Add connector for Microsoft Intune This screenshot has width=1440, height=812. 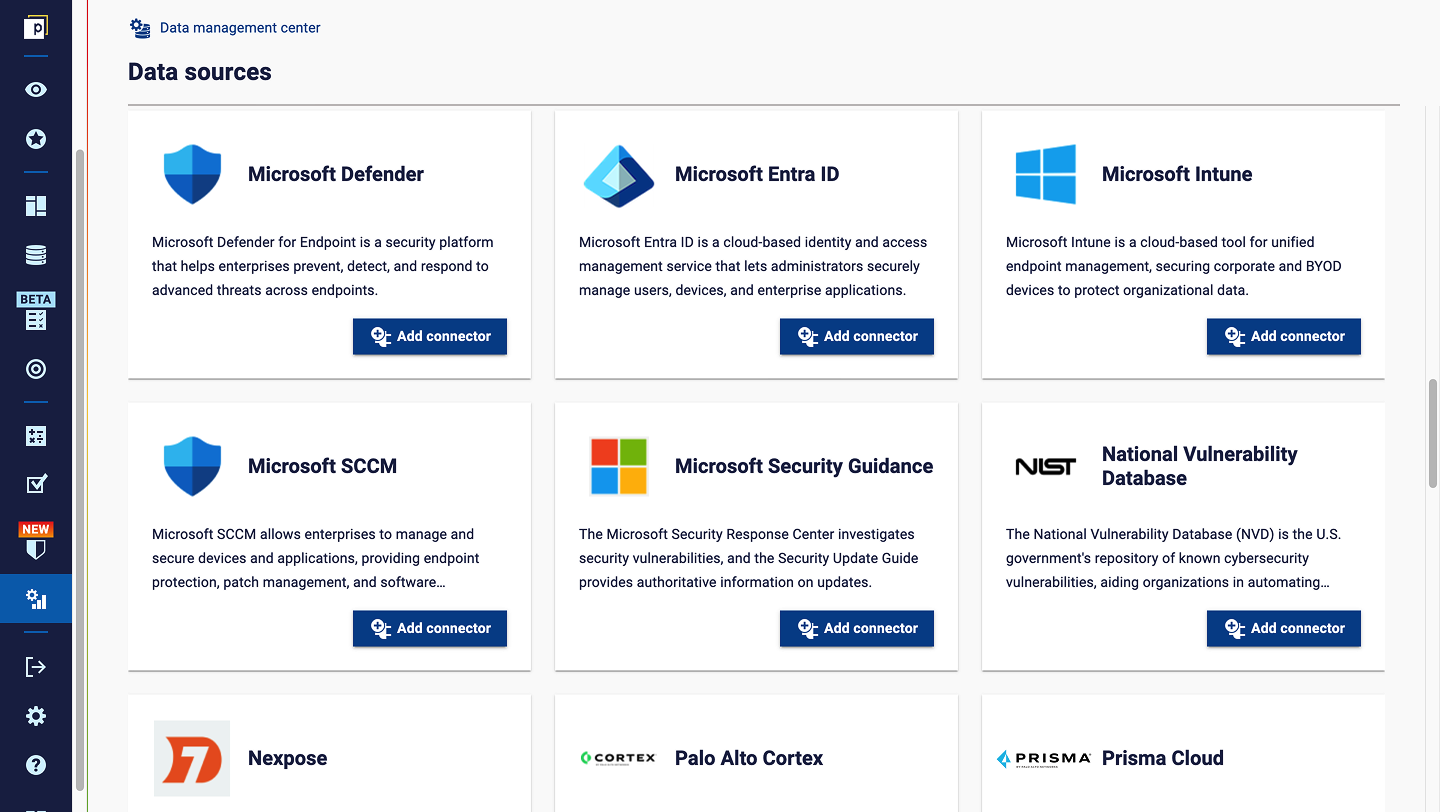pyautogui.click(x=1284, y=336)
